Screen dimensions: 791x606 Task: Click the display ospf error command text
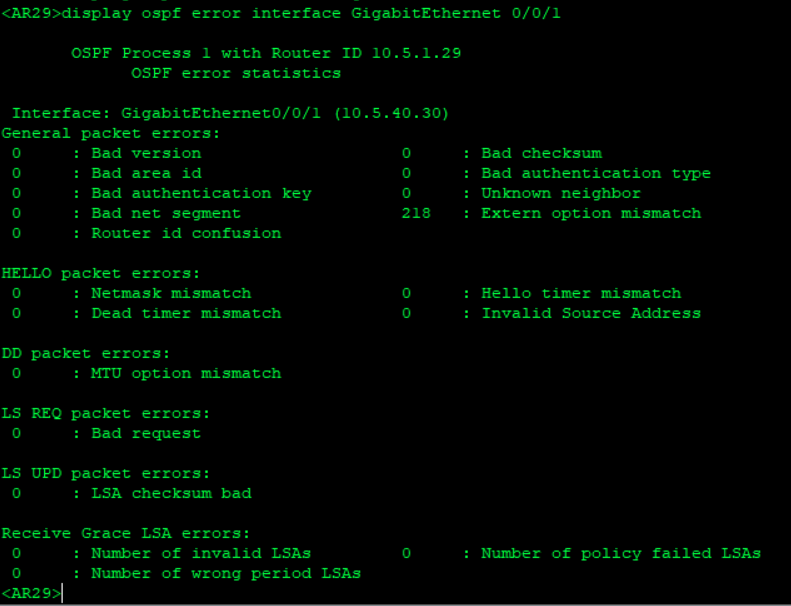coord(311,13)
